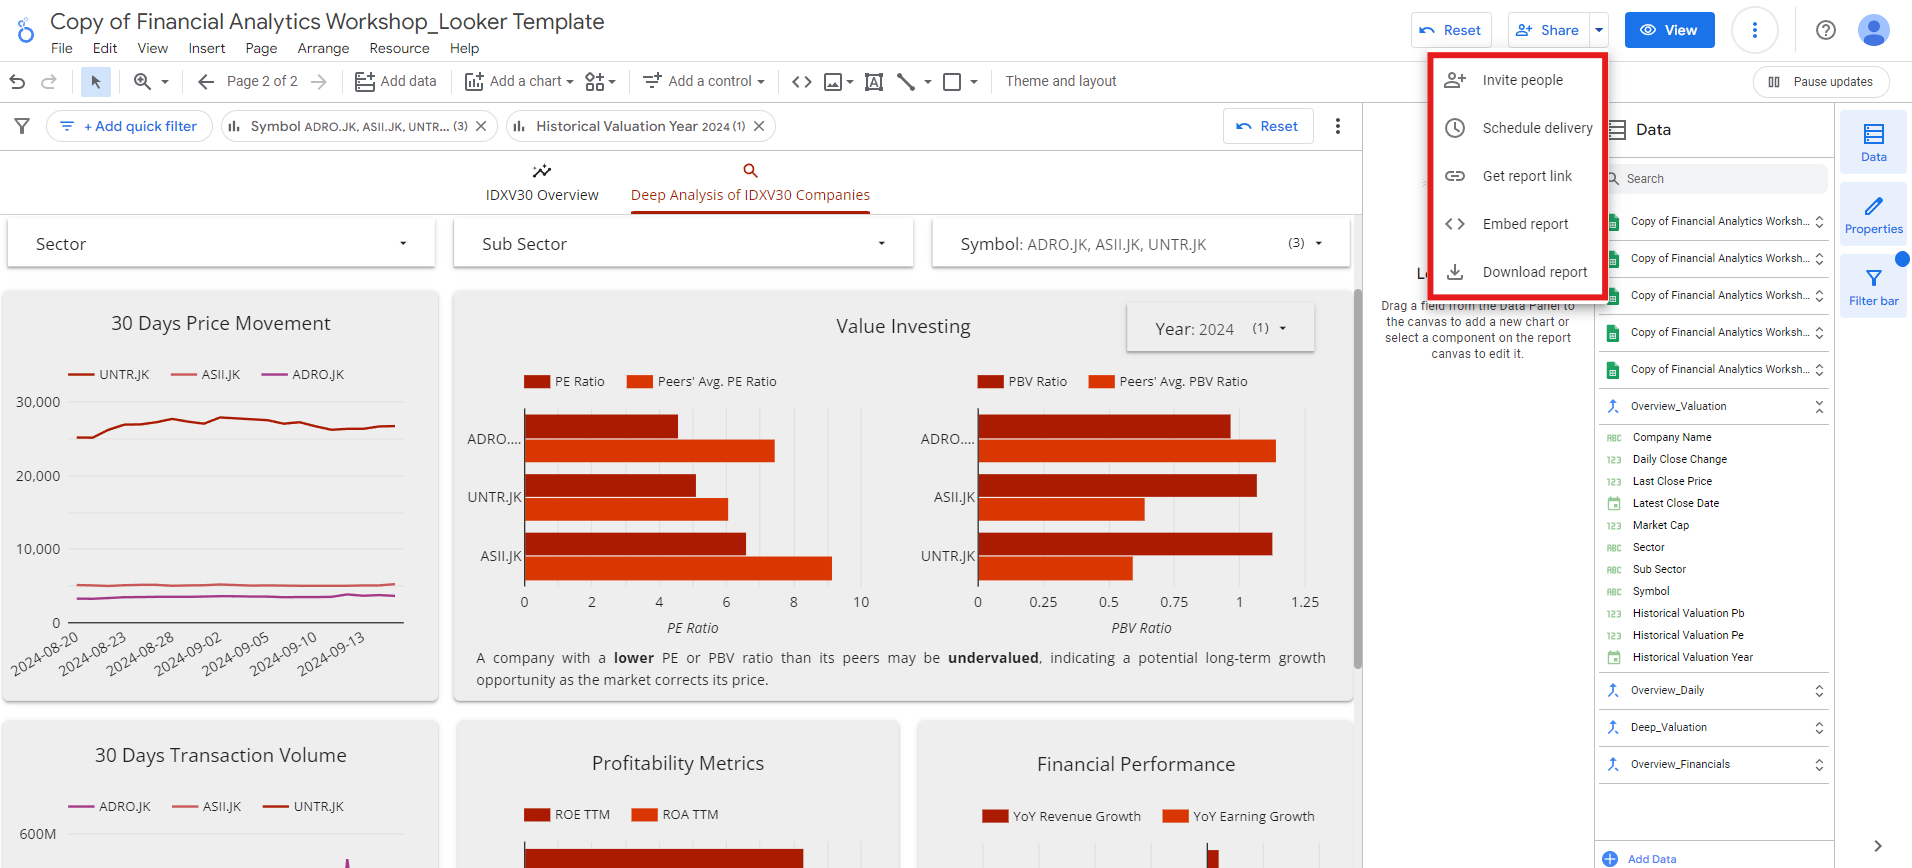The height and width of the screenshot is (868, 1912).
Task: Open the Sector dropdown control
Action: (221, 244)
